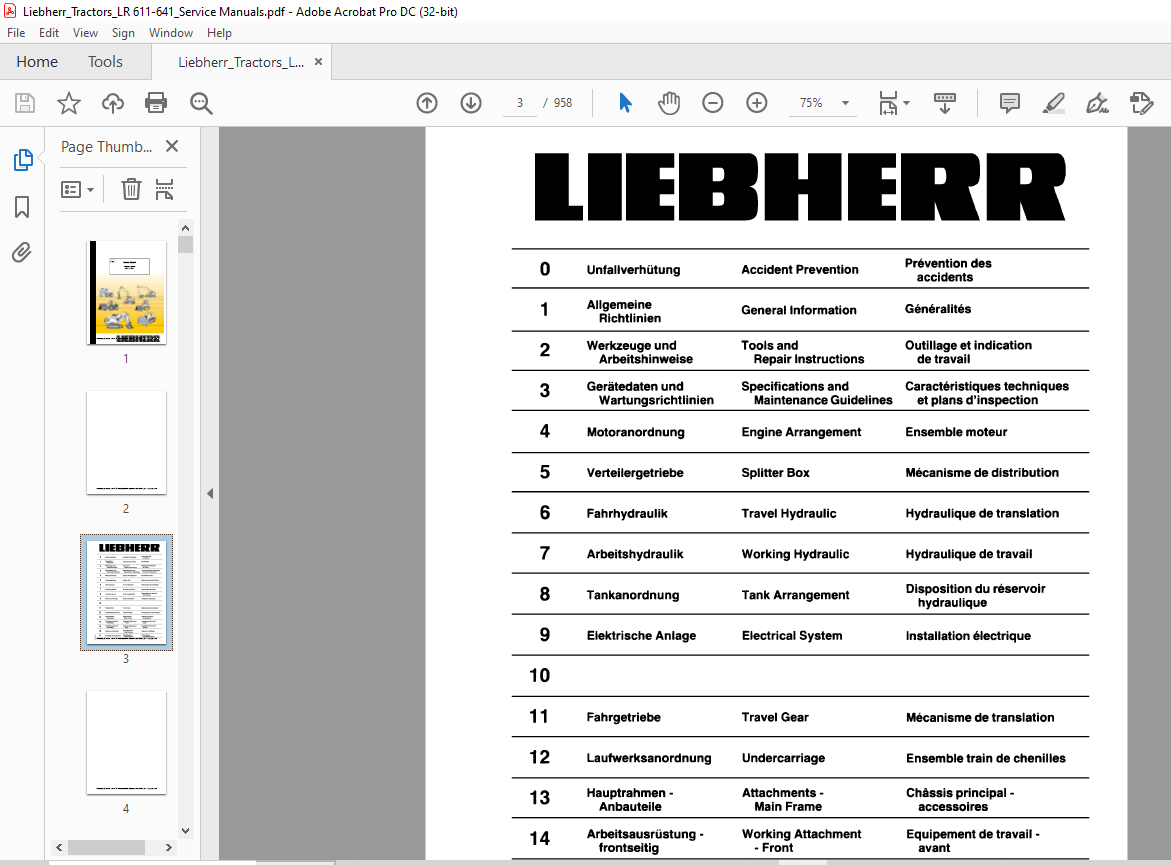The height and width of the screenshot is (865, 1171).
Task: Click 'General Information' text
Action: click(x=798, y=310)
